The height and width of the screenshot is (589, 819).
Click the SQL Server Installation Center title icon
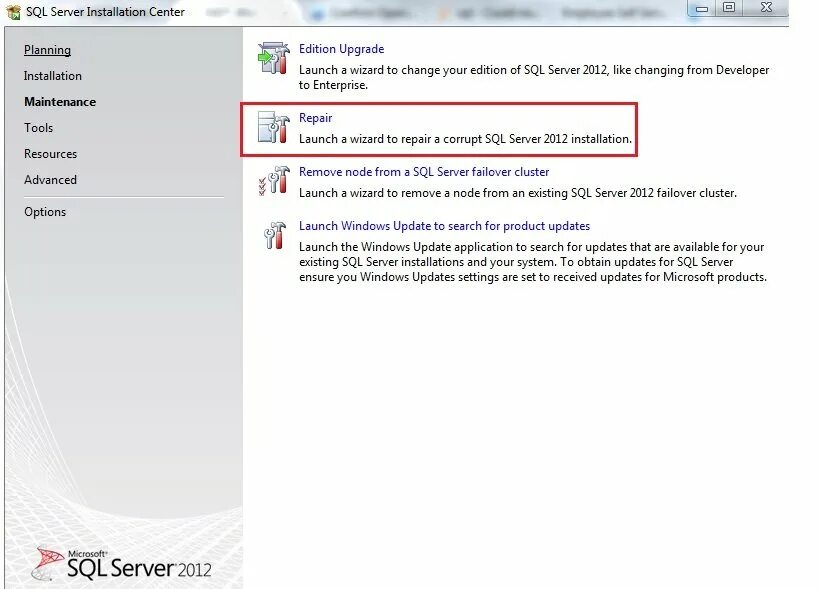point(14,11)
